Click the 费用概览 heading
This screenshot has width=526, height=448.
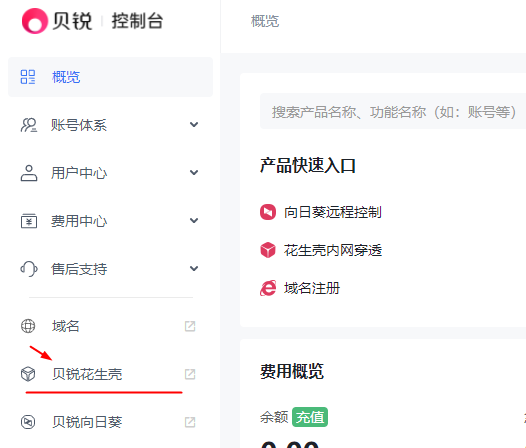click(292, 371)
